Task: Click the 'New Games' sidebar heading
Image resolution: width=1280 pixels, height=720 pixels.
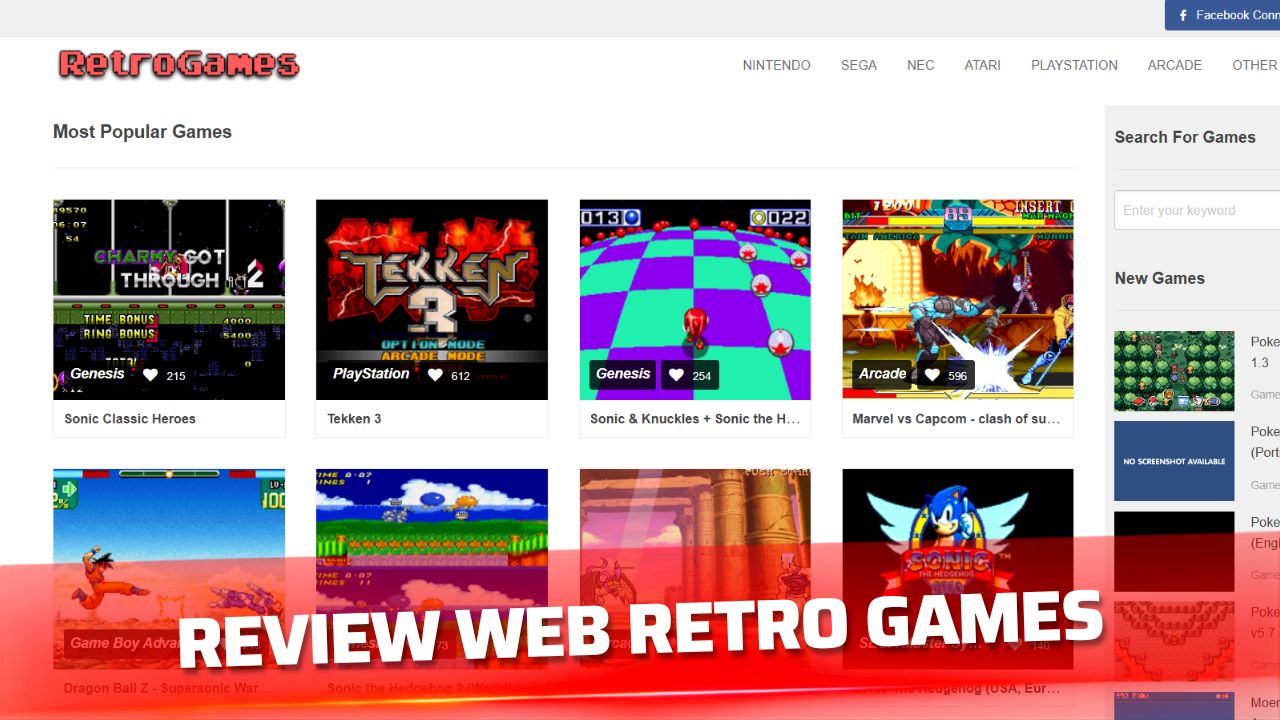Action: click(1160, 278)
